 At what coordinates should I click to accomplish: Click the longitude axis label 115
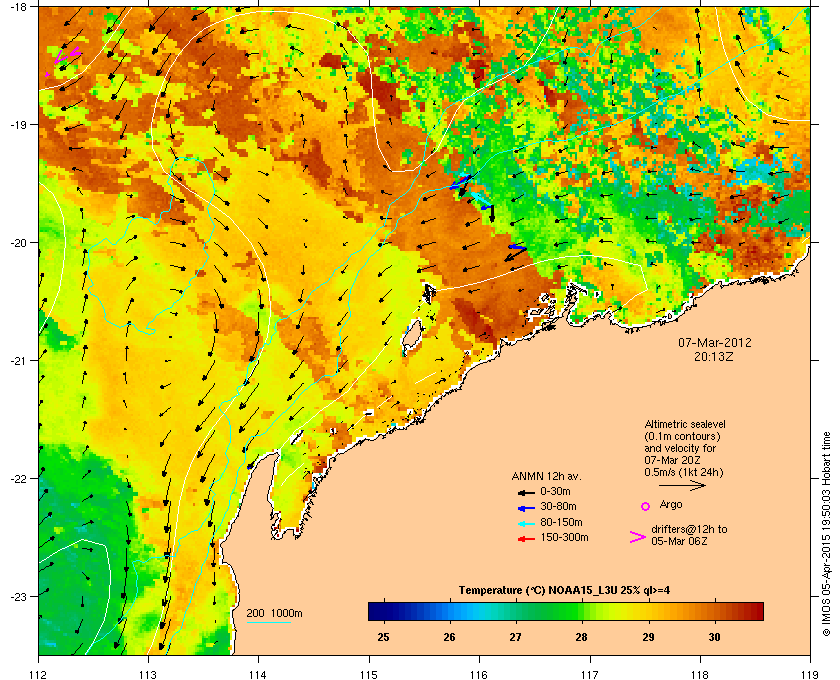(x=369, y=675)
